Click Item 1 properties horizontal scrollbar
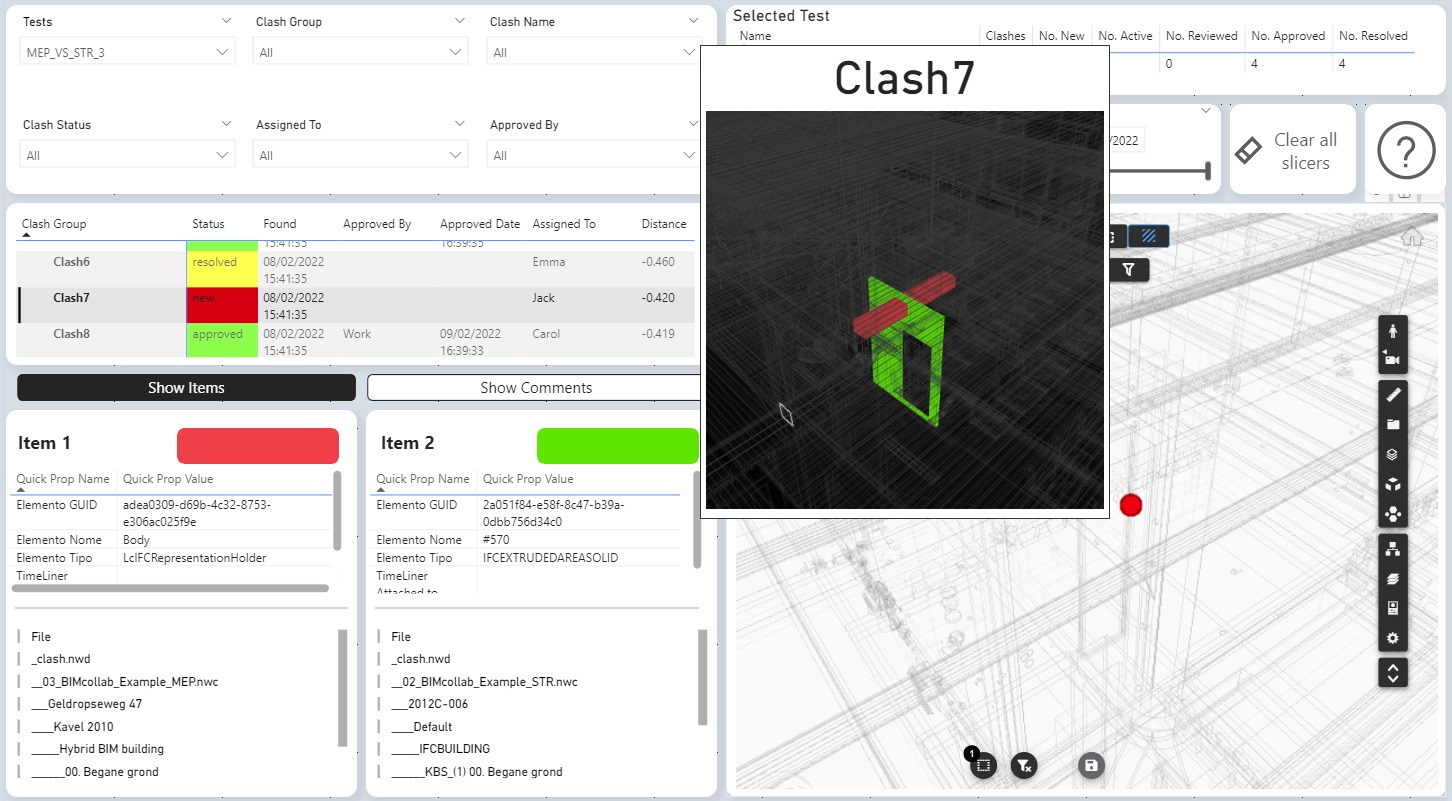Image resolution: width=1452 pixels, height=801 pixels. point(171,588)
